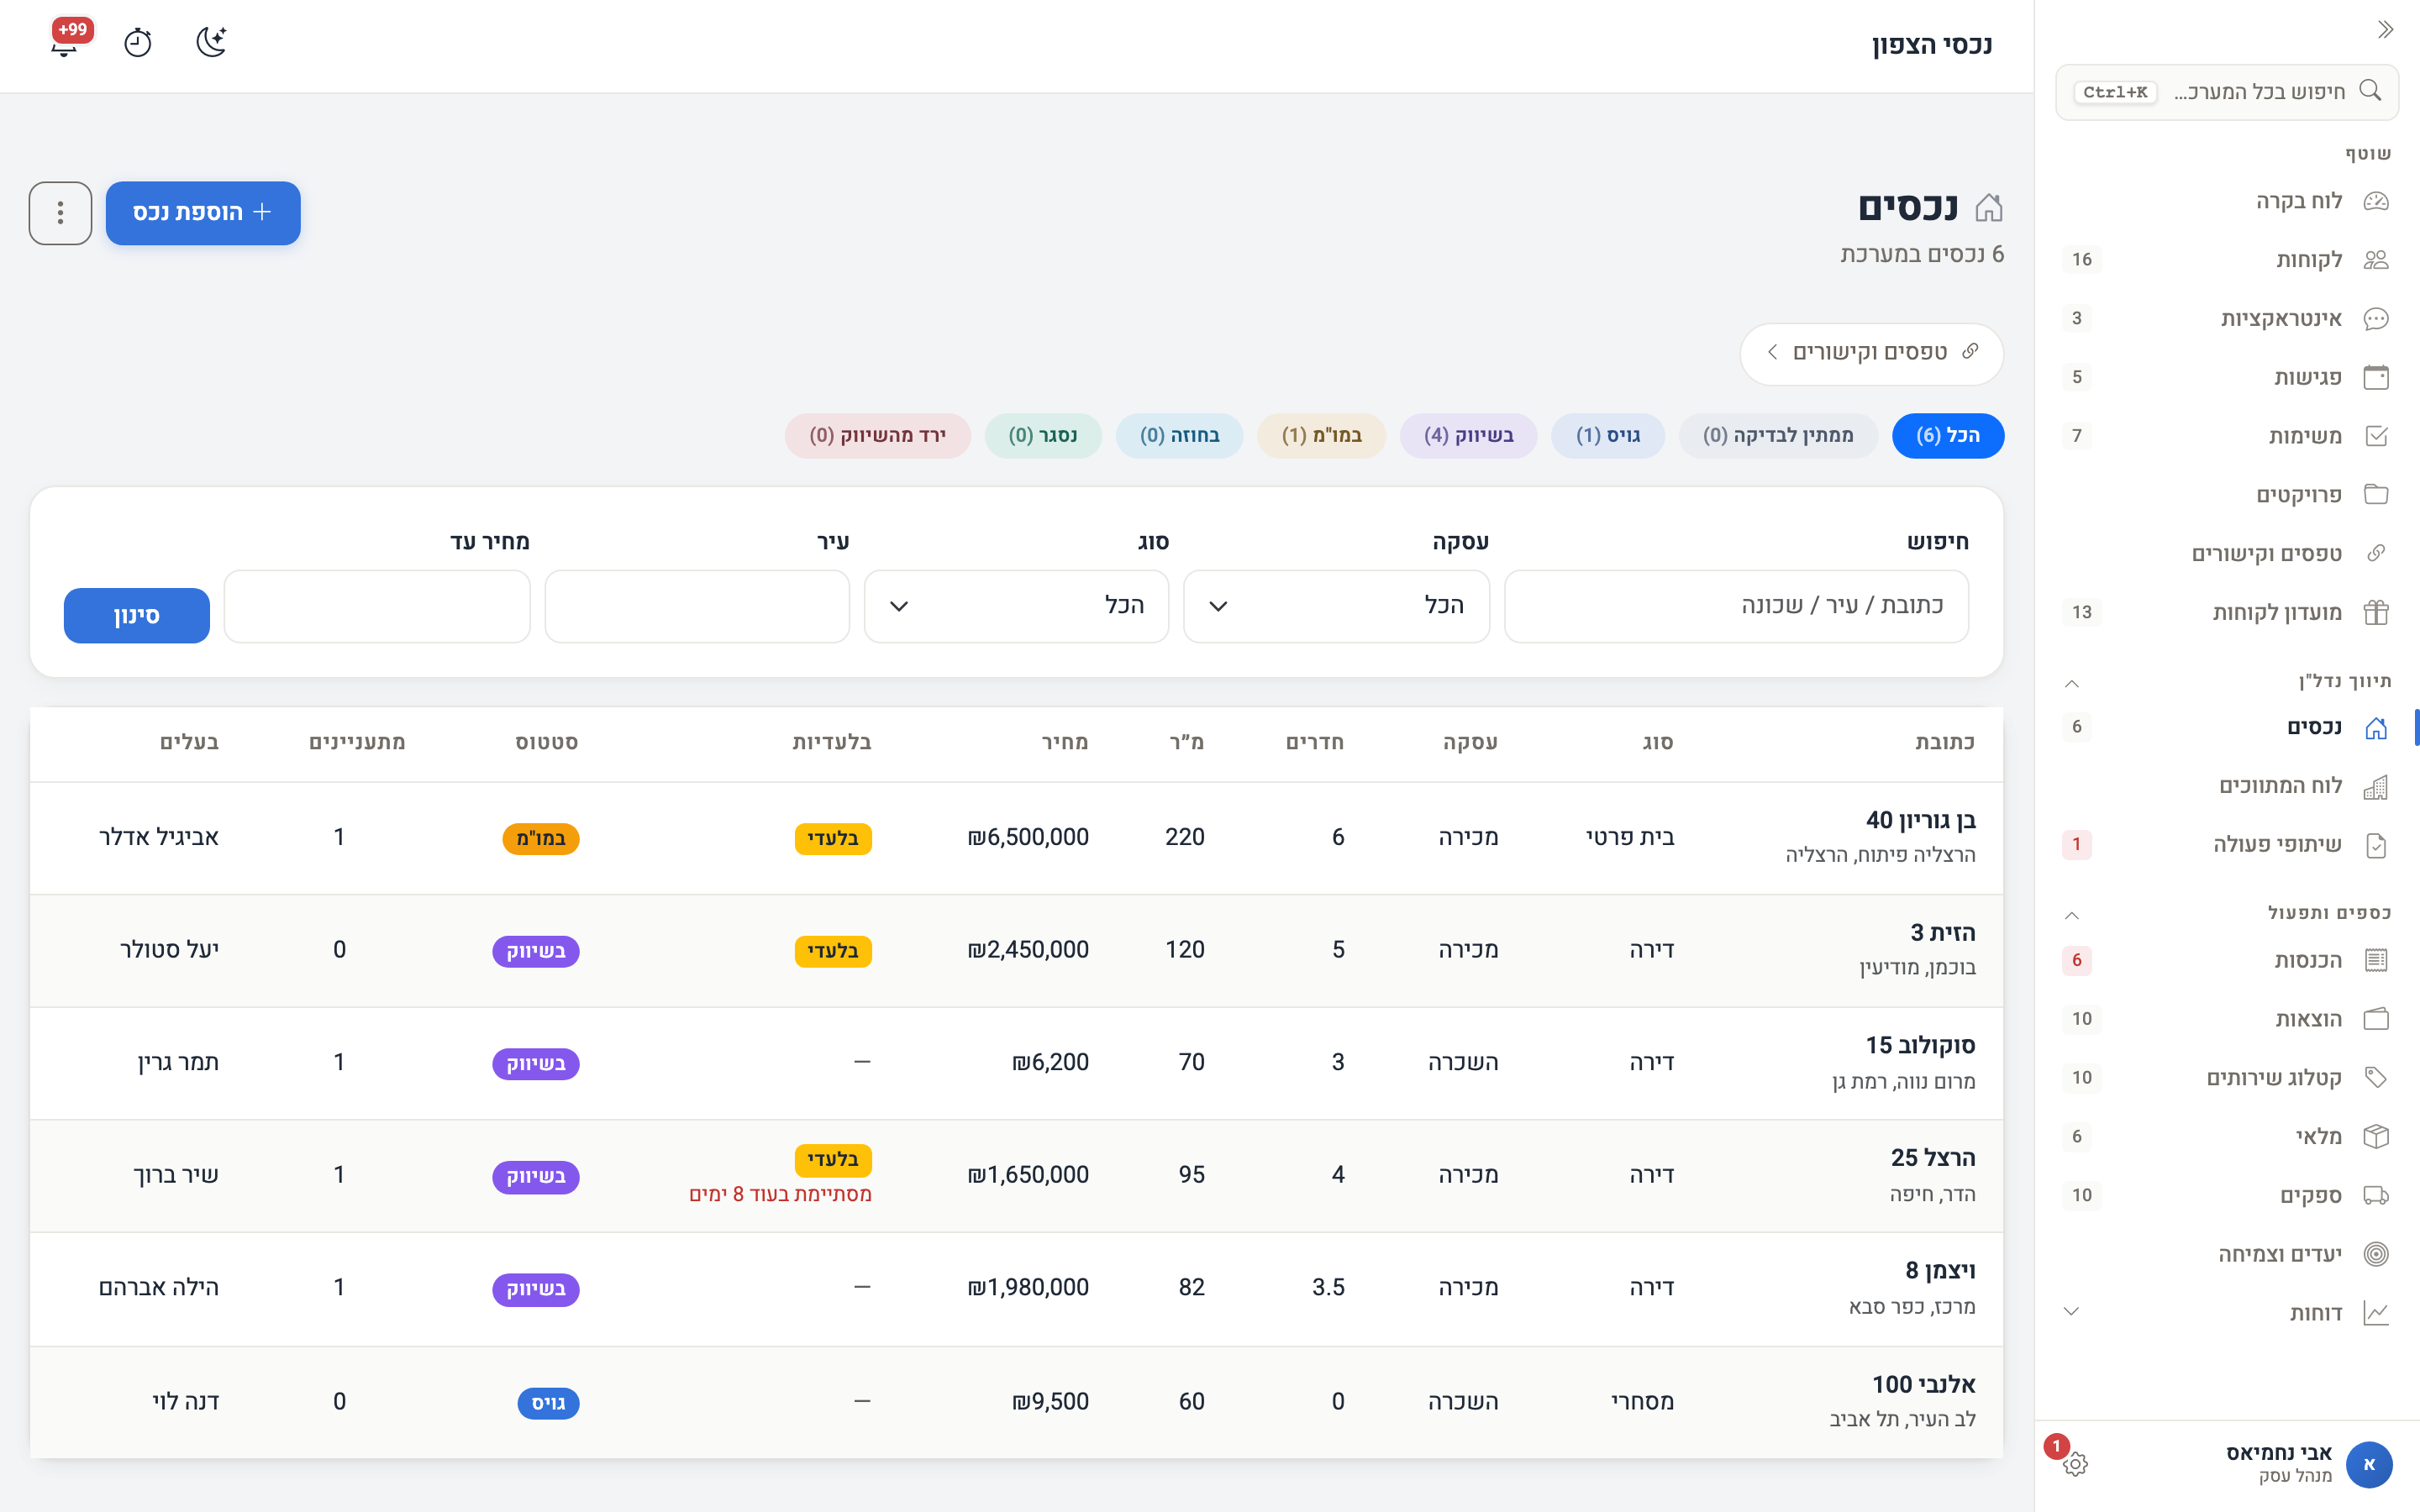
Task: Open פרויקטים folder in sidebar
Action: coord(2227,495)
